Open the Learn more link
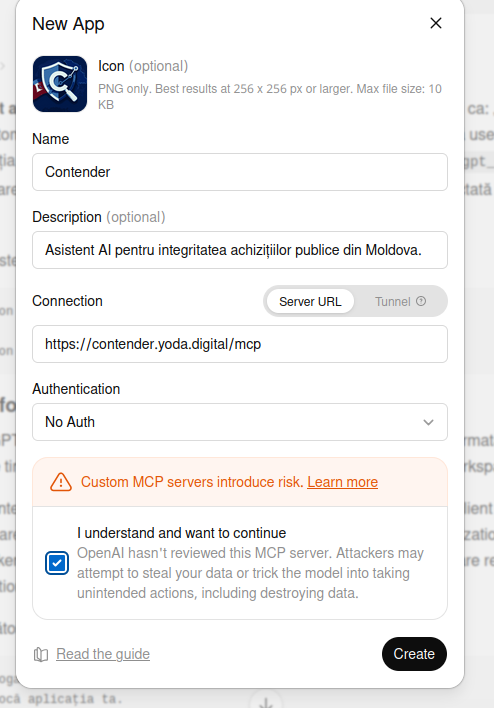The width and height of the screenshot is (494, 708). 343,482
